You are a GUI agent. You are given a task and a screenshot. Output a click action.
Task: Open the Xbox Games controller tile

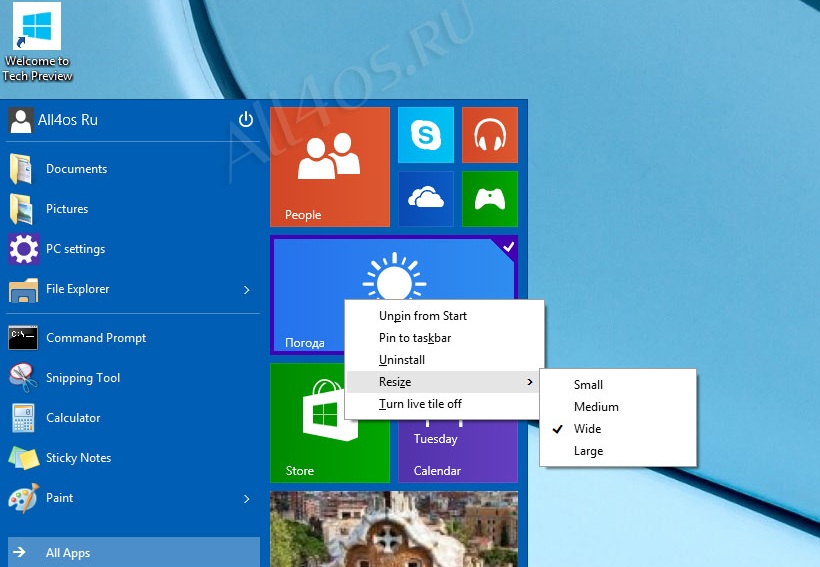coord(489,199)
